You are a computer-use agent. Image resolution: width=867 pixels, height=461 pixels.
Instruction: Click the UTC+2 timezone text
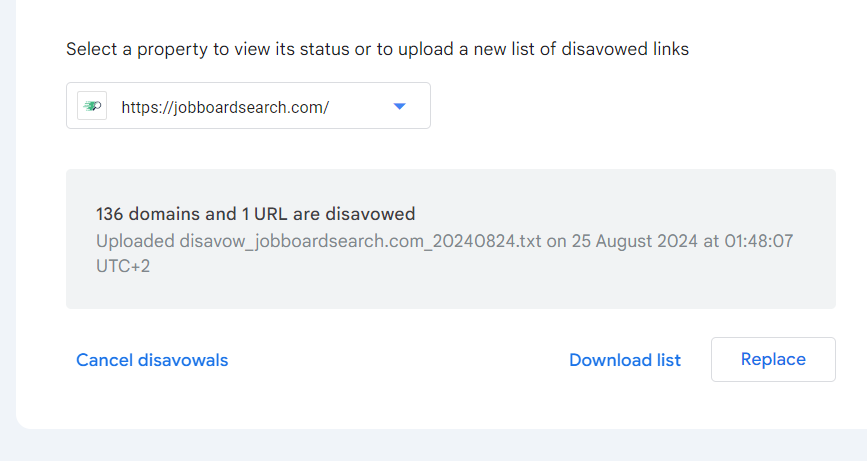[123, 267]
